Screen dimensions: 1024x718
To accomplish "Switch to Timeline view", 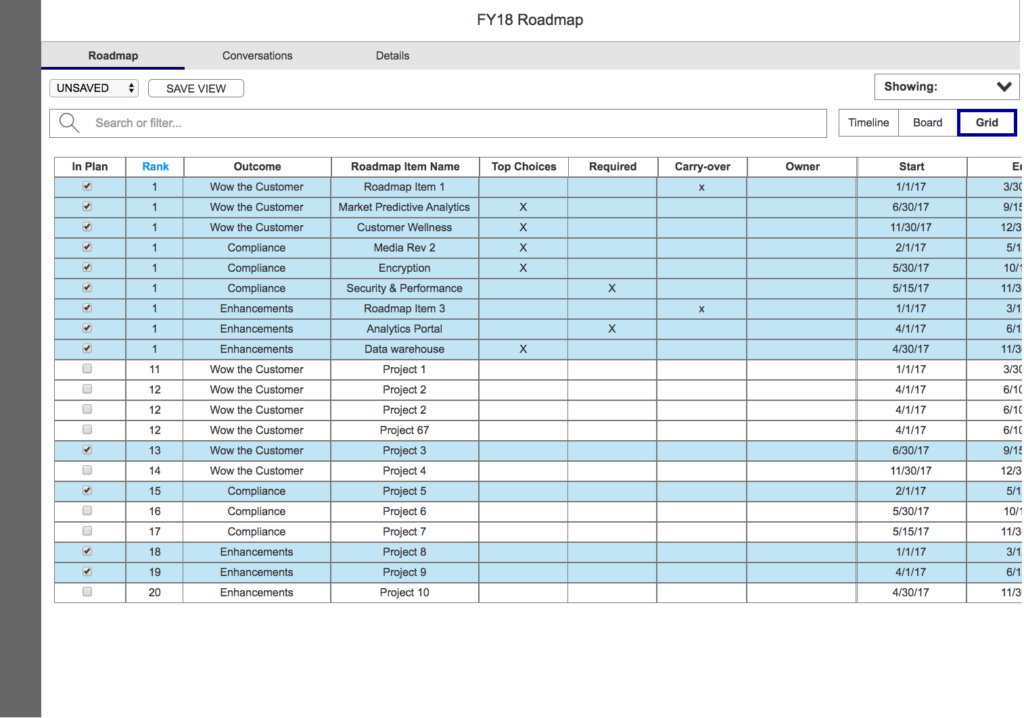I will (x=868, y=123).
